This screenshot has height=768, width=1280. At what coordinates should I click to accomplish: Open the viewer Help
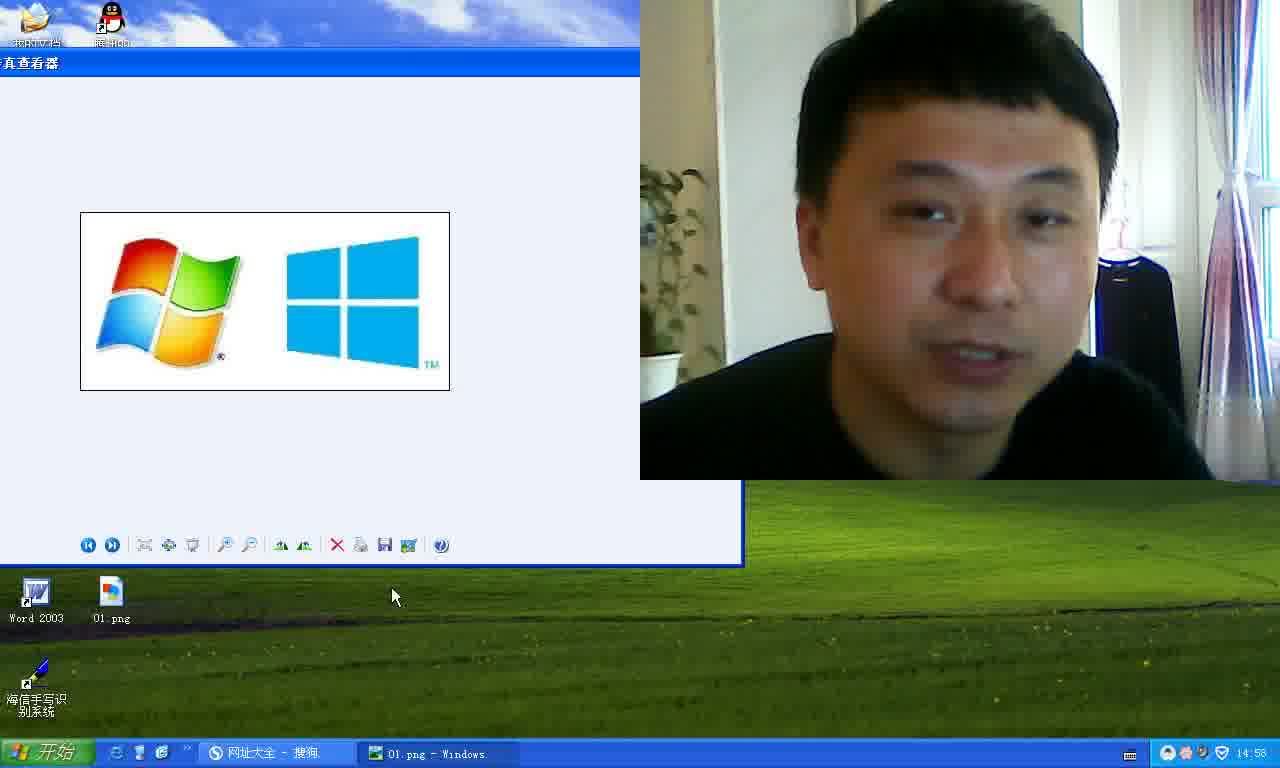click(441, 545)
